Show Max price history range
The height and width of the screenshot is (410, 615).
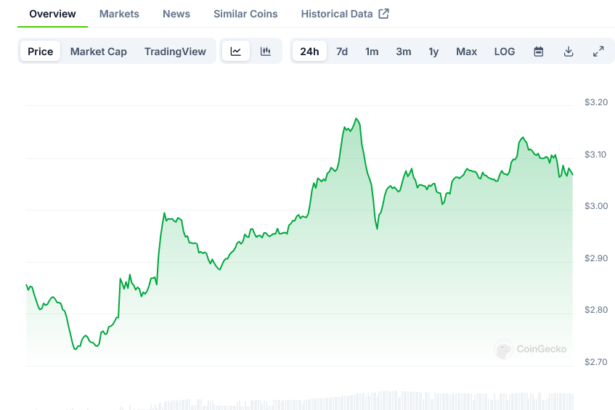tap(466, 52)
